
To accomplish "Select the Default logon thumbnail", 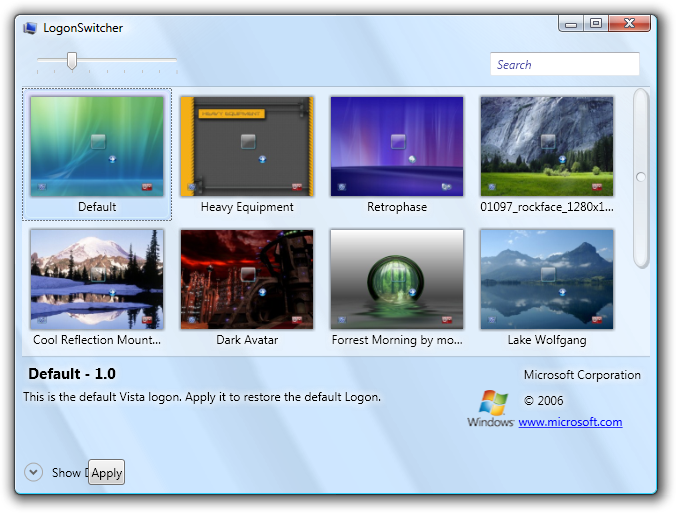I will click(97, 147).
